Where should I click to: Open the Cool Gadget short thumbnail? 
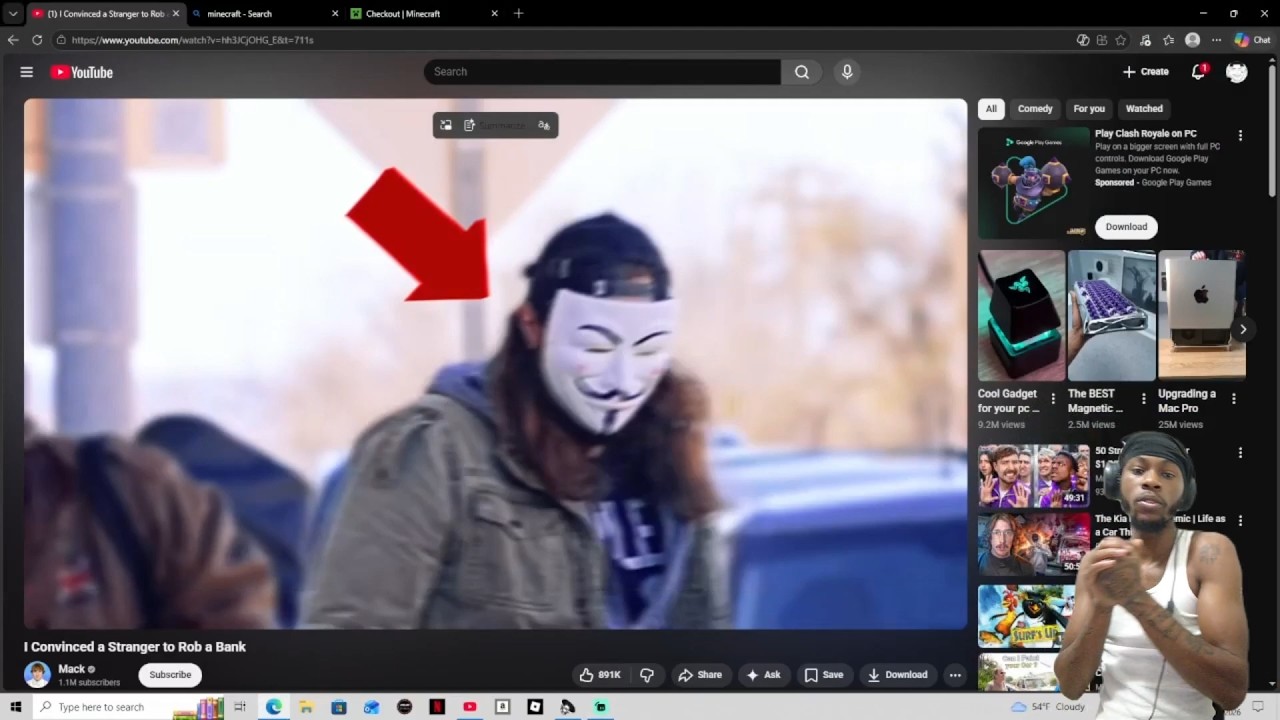click(x=1021, y=315)
